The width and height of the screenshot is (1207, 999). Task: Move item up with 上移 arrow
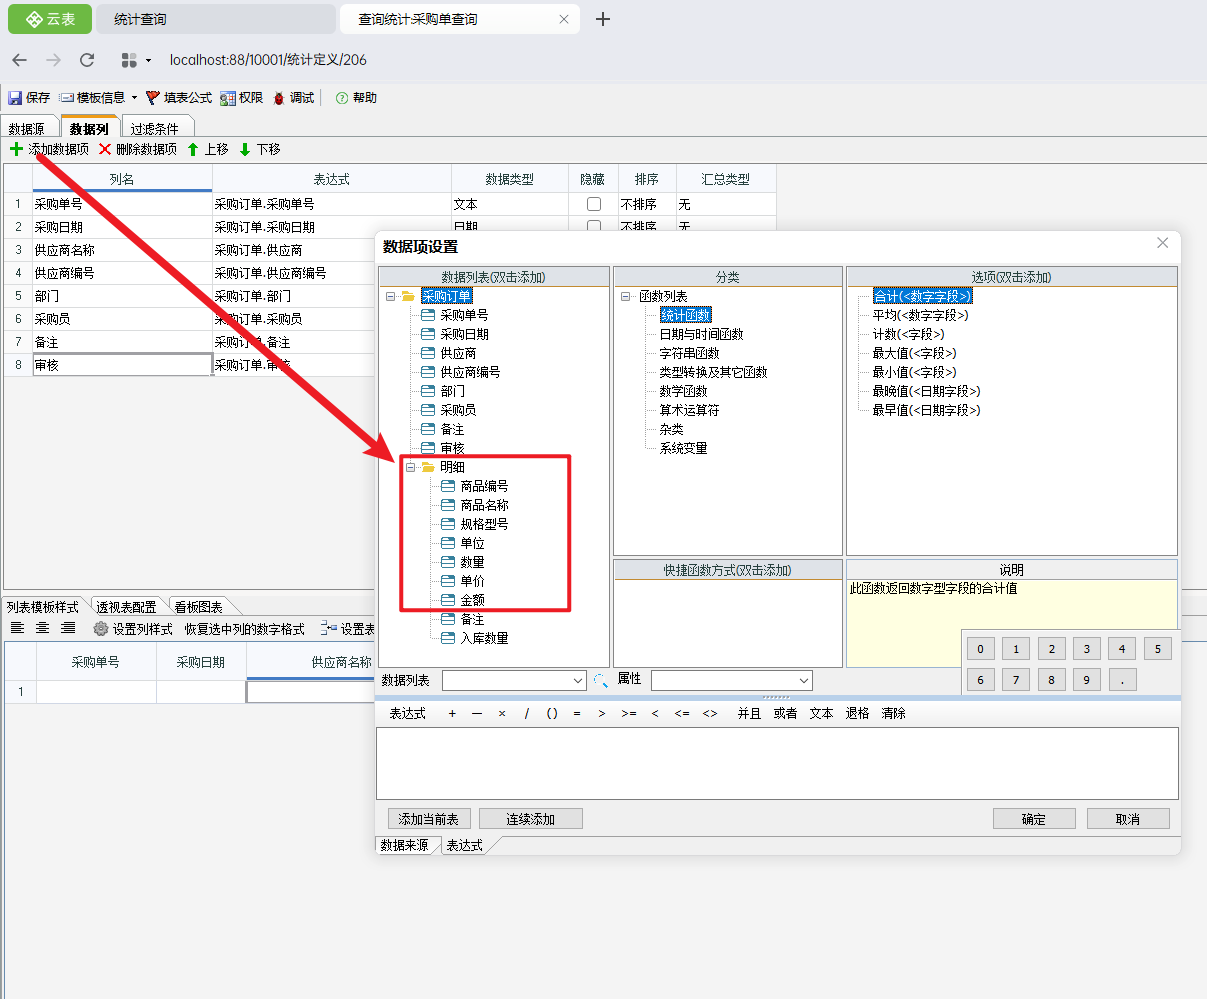tap(193, 149)
